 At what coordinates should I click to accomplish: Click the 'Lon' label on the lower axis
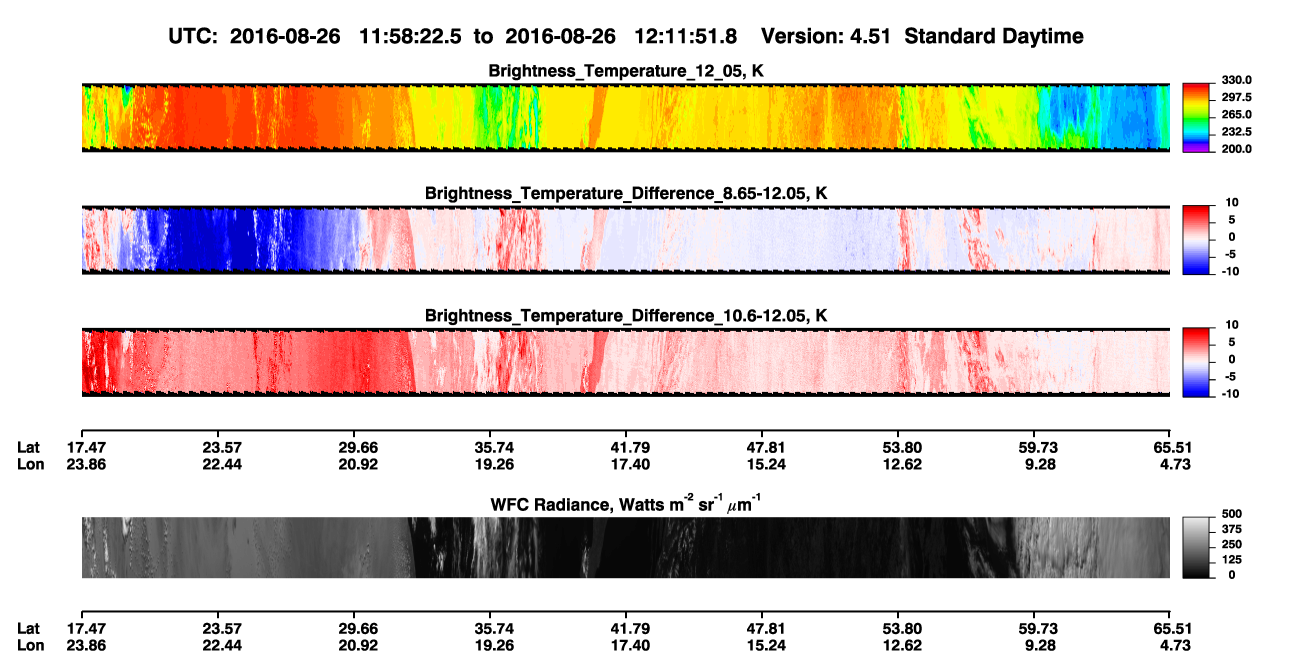click(30, 645)
